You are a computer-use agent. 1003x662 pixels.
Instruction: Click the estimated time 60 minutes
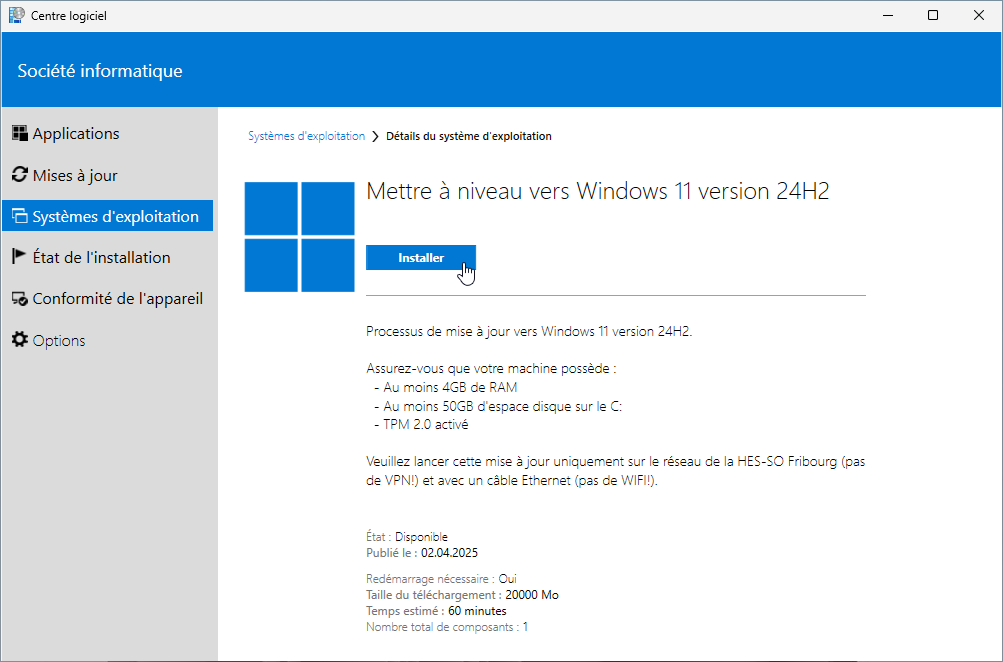(477, 611)
